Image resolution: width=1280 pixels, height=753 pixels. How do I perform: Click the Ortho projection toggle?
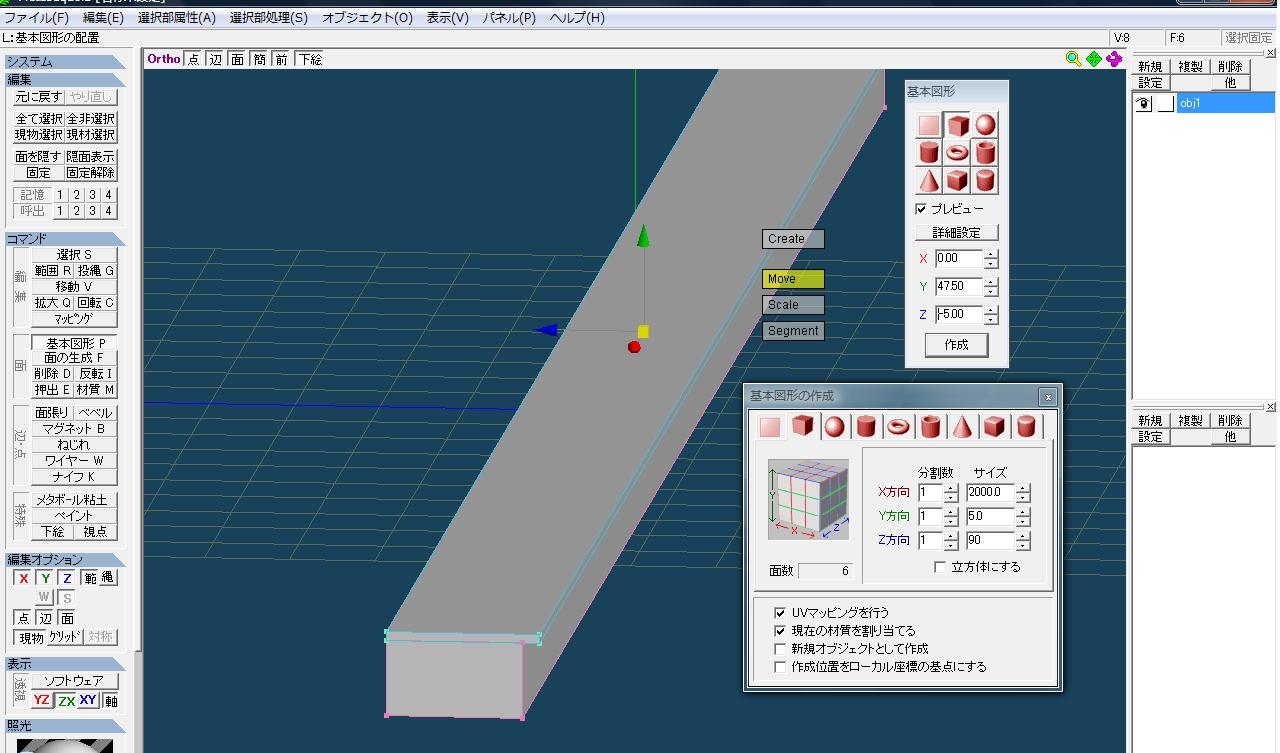click(164, 59)
